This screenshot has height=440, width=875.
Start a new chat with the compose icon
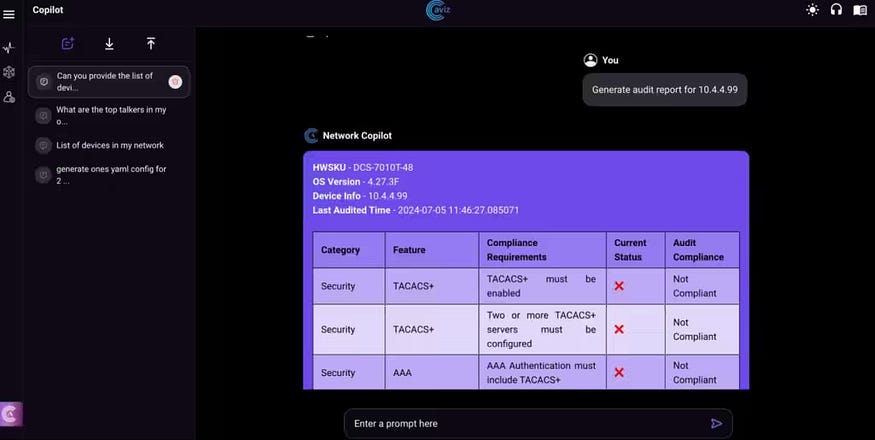pyautogui.click(x=68, y=44)
